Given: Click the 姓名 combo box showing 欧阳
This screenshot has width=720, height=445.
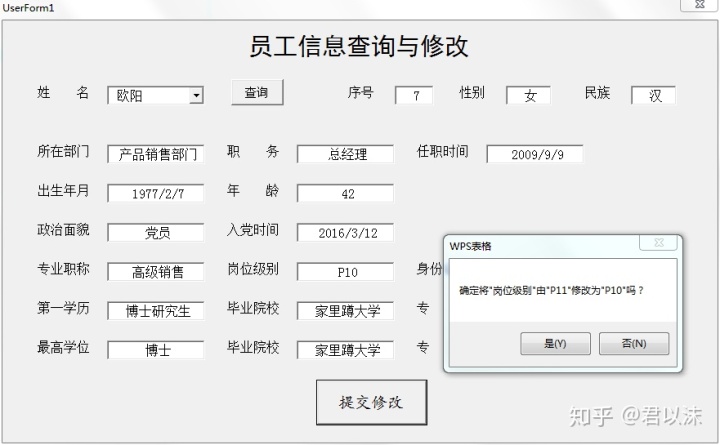Looking at the screenshot, I should point(155,95).
